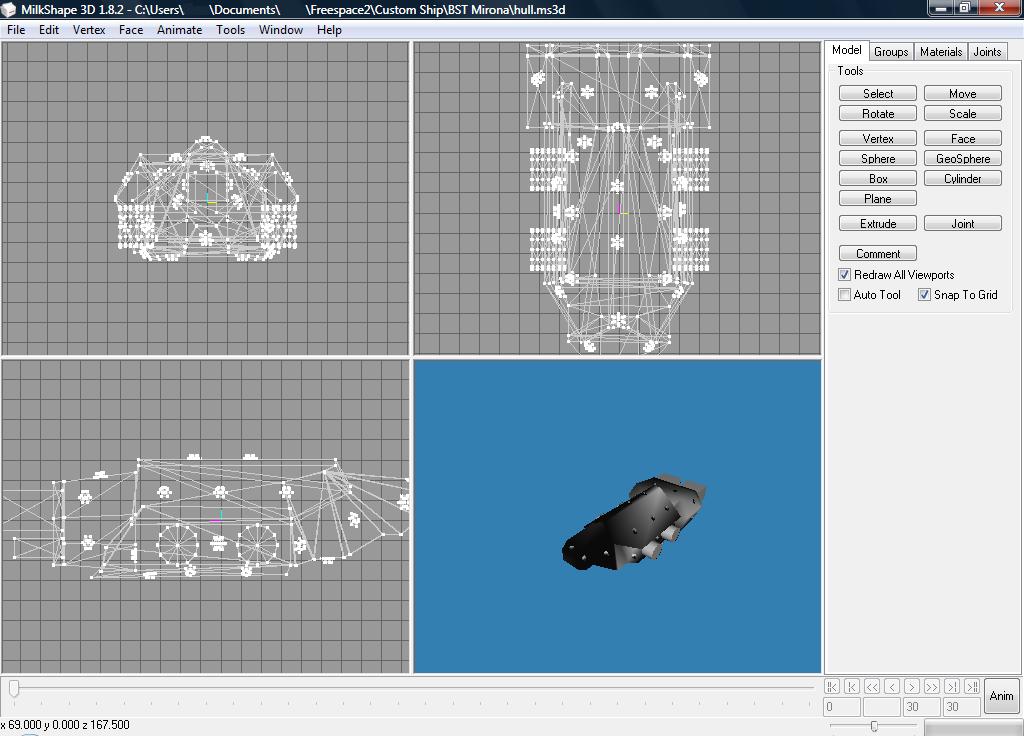Image resolution: width=1024 pixels, height=736 pixels.
Task: Pick the Box primitive button
Action: tap(878, 179)
